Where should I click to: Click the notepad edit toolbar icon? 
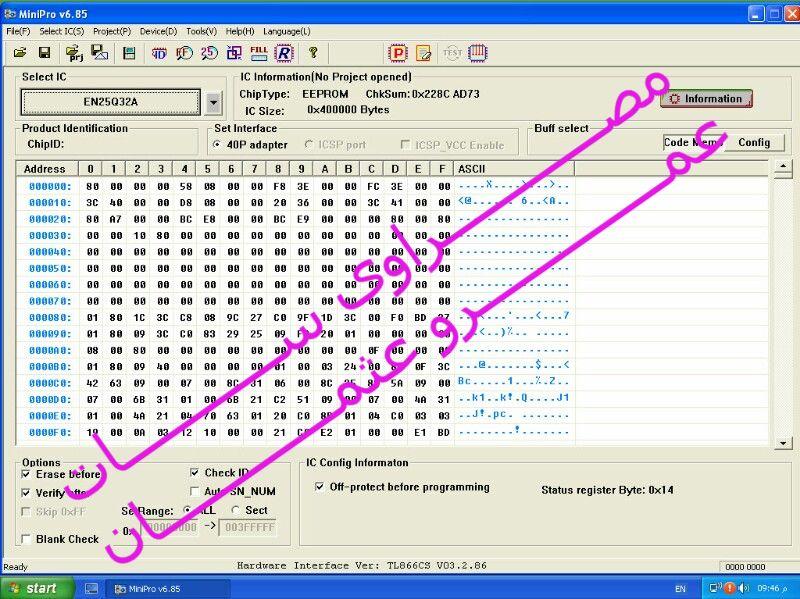tap(423, 53)
